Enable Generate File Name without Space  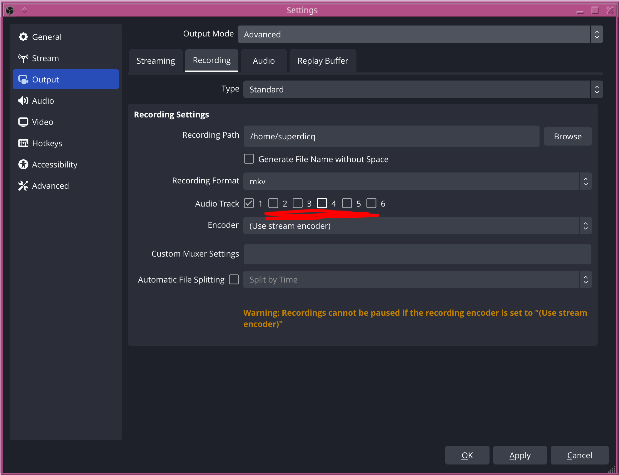249,159
